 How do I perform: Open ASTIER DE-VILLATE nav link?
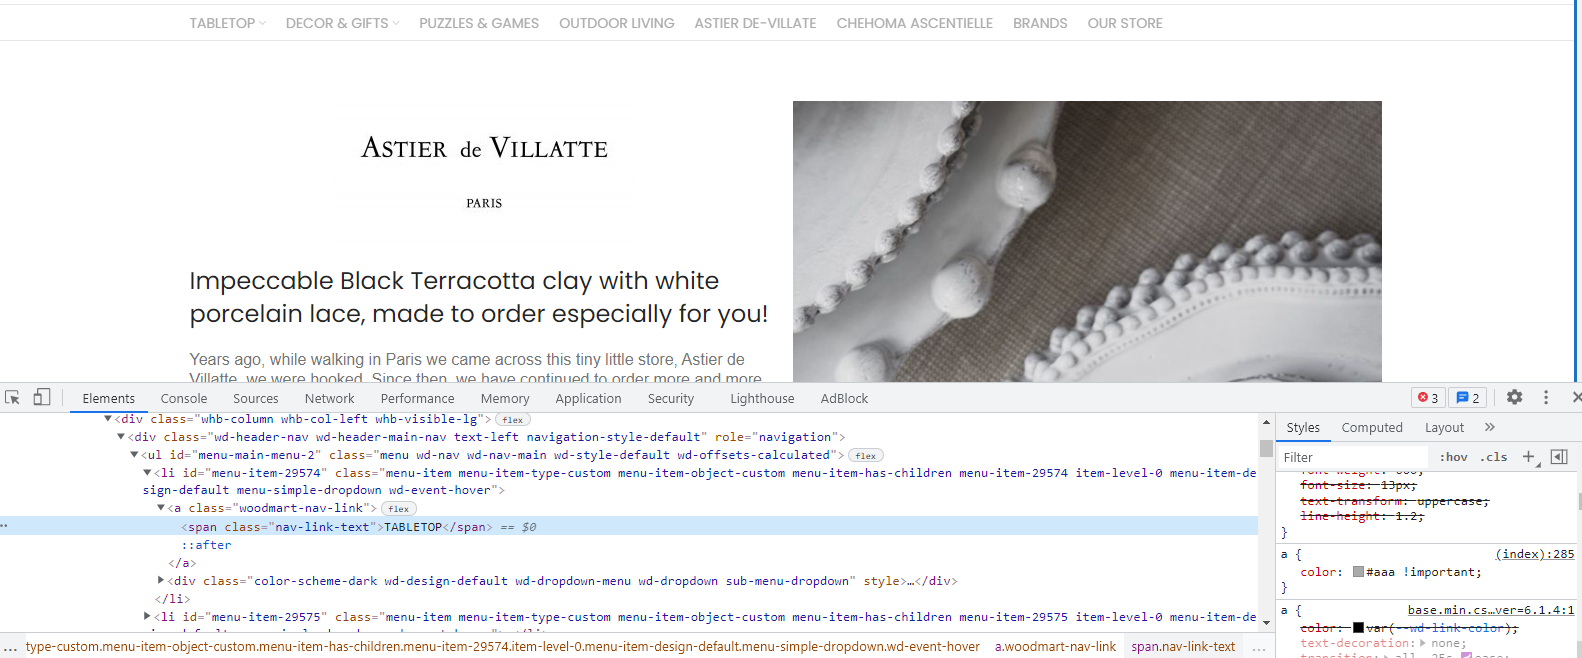click(x=755, y=23)
